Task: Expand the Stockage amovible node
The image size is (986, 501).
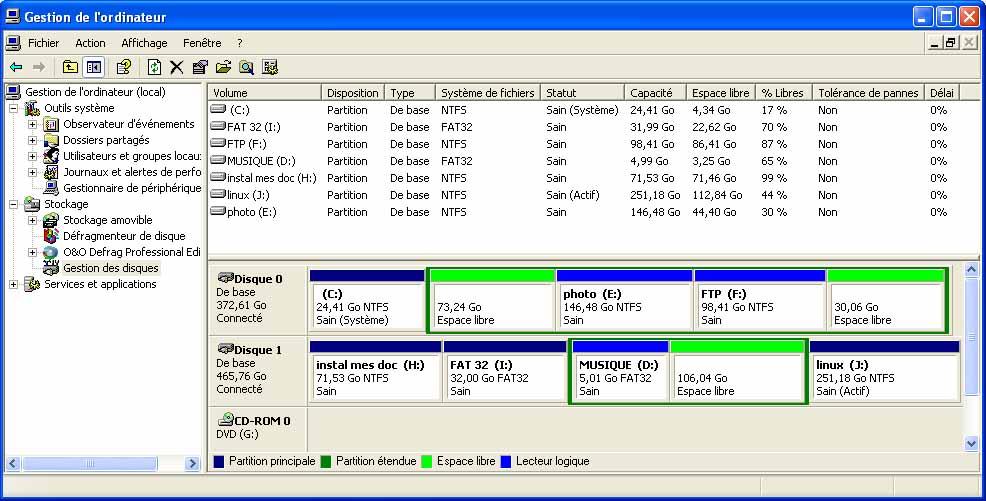Action: (x=33, y=221)
